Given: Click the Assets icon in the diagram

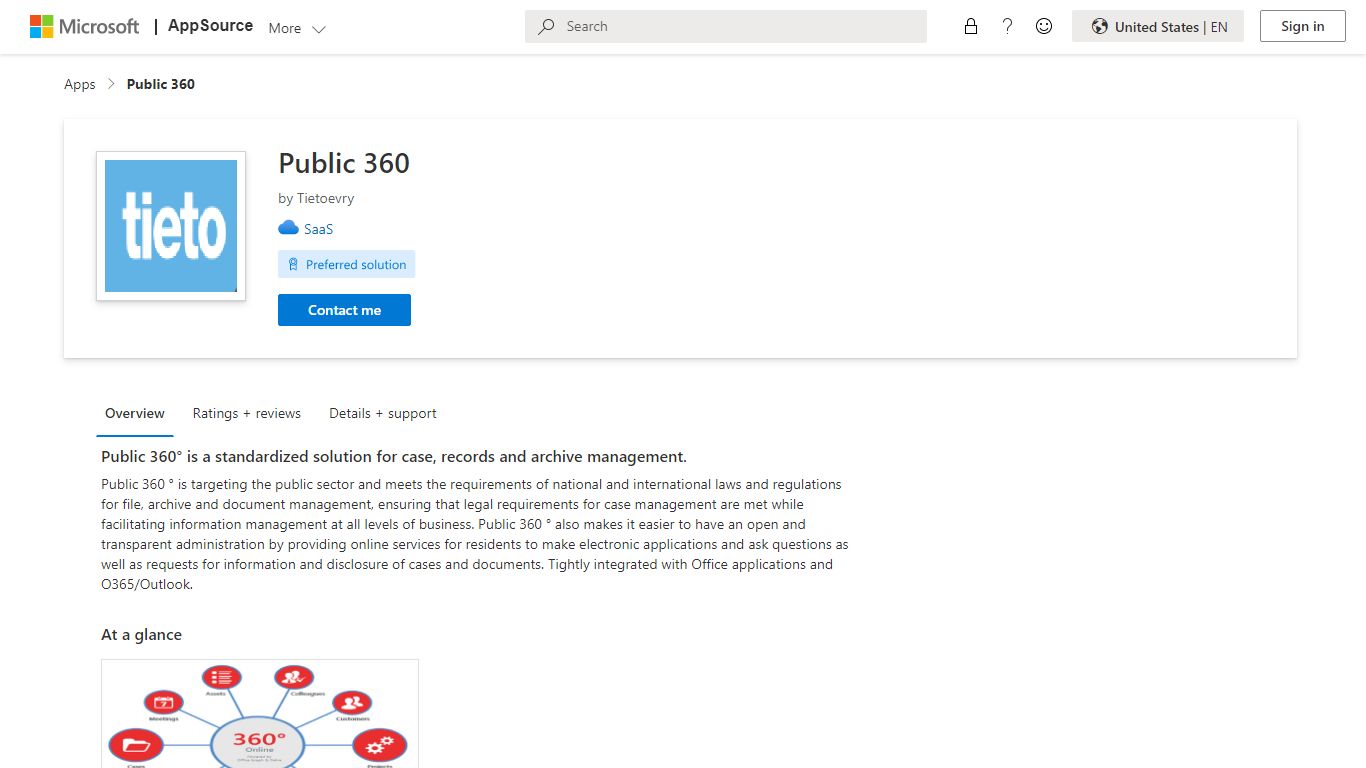Looking at the screenshot, I should coord(221,677).
